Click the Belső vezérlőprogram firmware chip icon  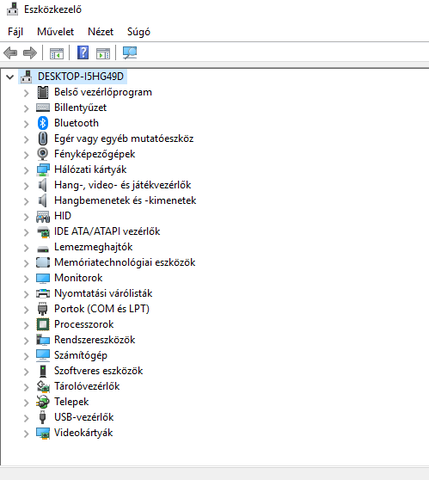point(43,92)
